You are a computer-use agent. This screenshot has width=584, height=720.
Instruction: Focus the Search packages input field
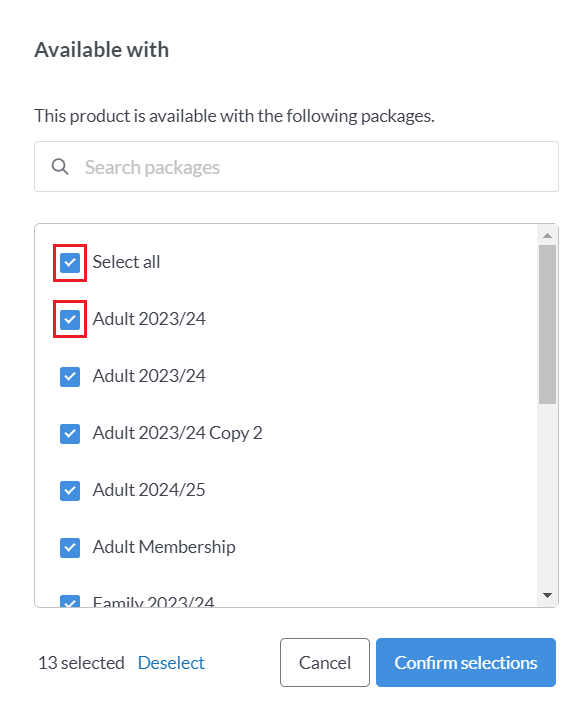[296, 167]
